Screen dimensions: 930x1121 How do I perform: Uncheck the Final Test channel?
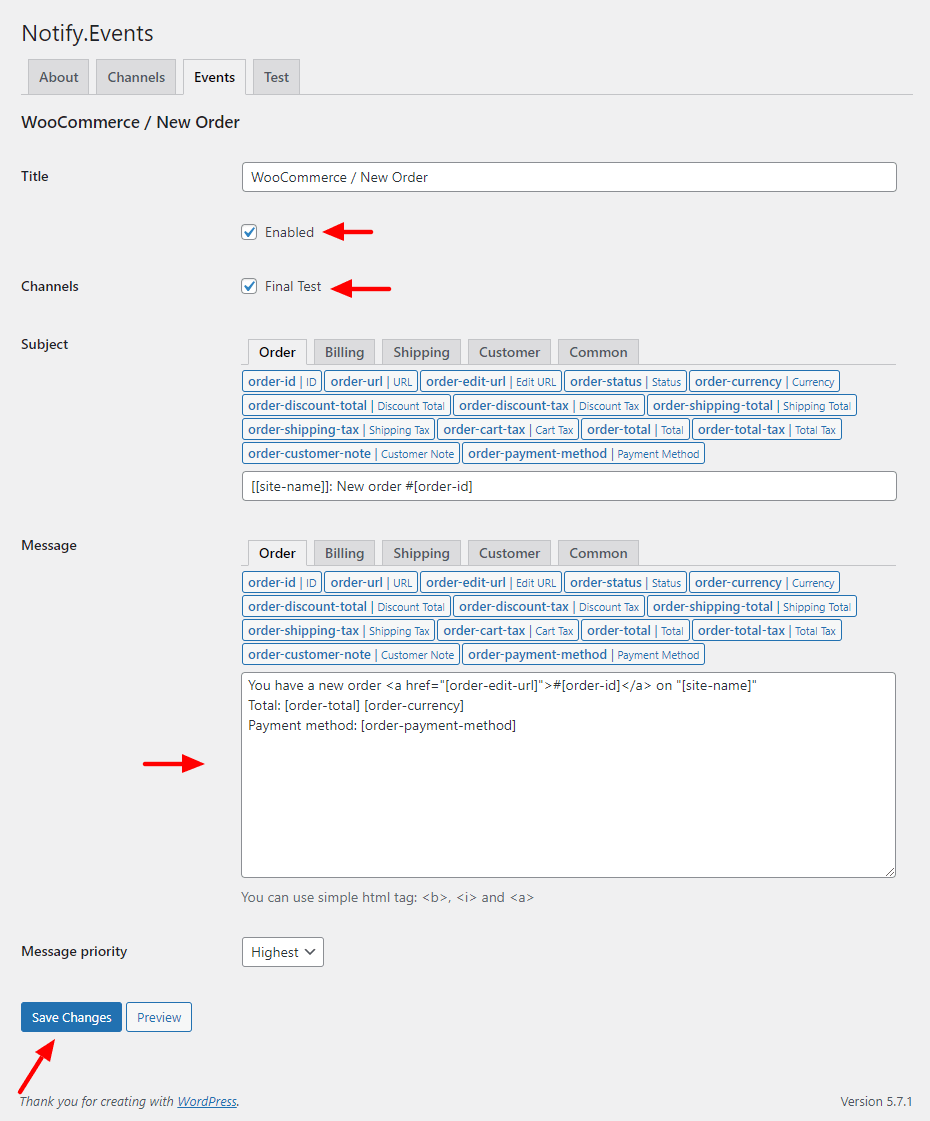point(249,287)
